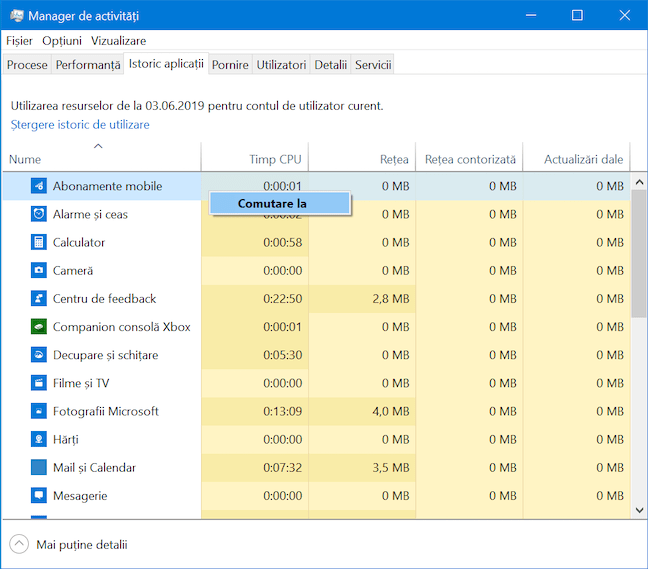Image resolution: width=648 pixels, height=569 pixels.
Task: Close the Manager de activități window
Action: coord(624,15)
